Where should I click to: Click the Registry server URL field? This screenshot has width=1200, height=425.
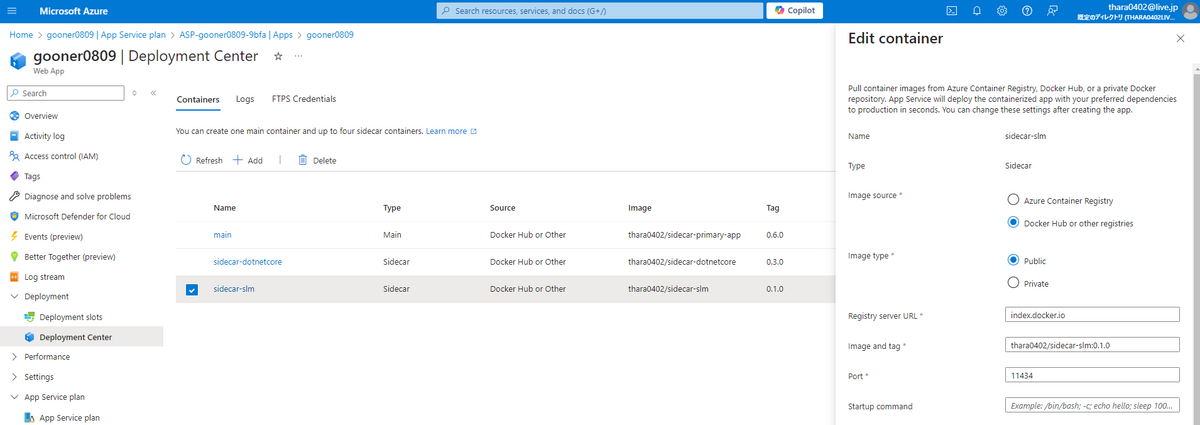coord(1092,315)
